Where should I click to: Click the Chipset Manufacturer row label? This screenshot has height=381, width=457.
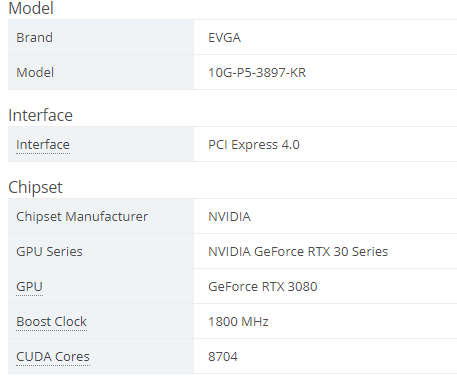point(82,217)
